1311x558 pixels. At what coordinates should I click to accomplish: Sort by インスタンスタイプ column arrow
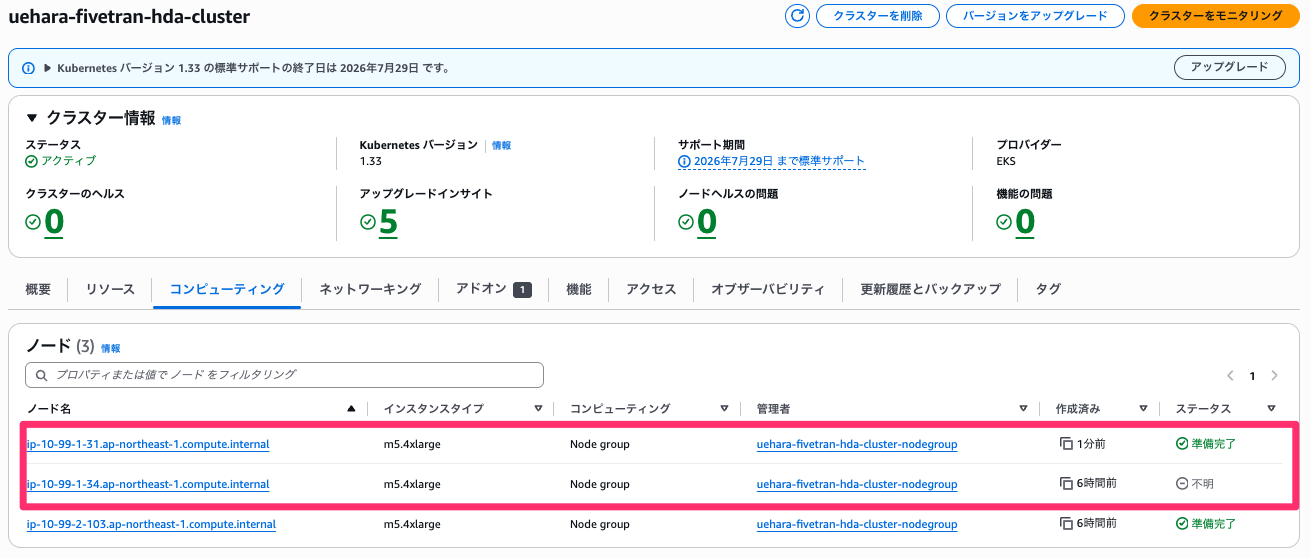pyautogui.click(x=538, y=408)
